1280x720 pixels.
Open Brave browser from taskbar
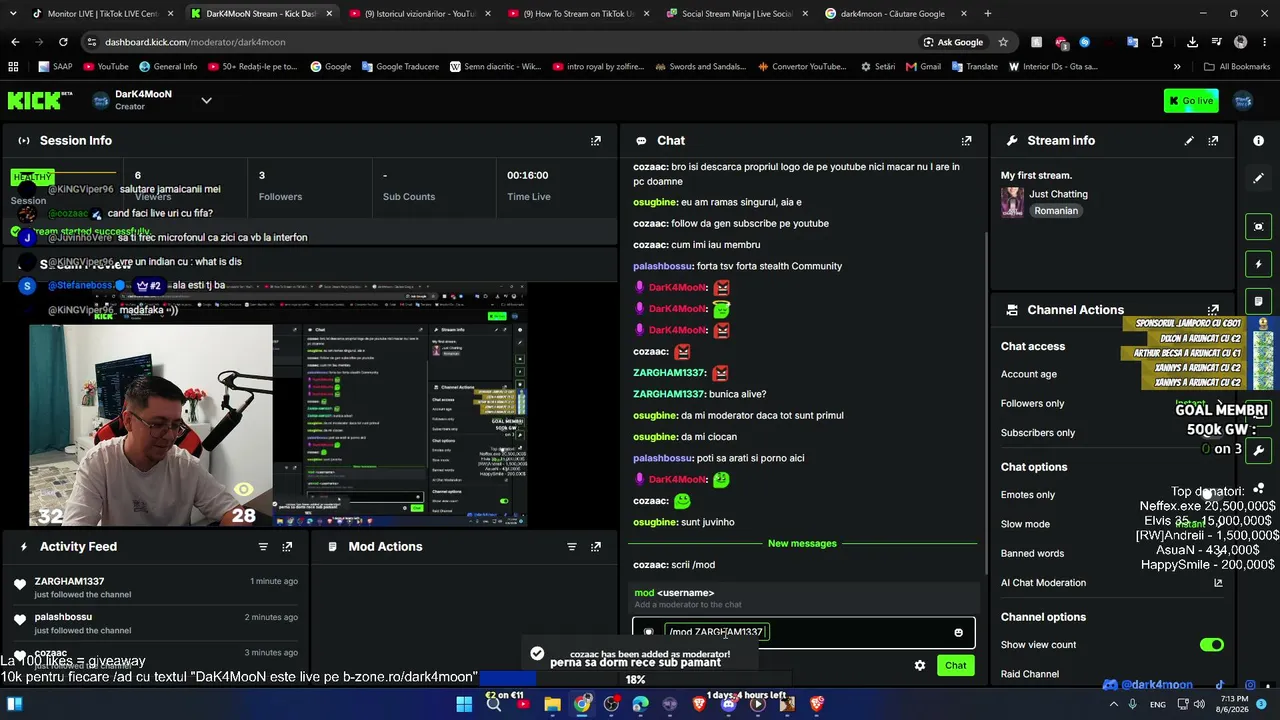pos(699,704)
